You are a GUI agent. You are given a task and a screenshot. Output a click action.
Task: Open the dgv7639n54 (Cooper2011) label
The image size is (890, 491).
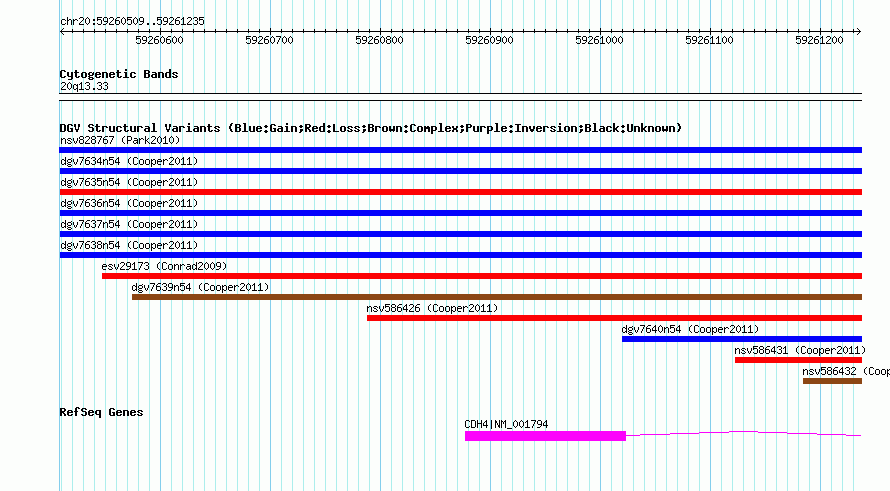pyautogui.click(x=200, y=287)
